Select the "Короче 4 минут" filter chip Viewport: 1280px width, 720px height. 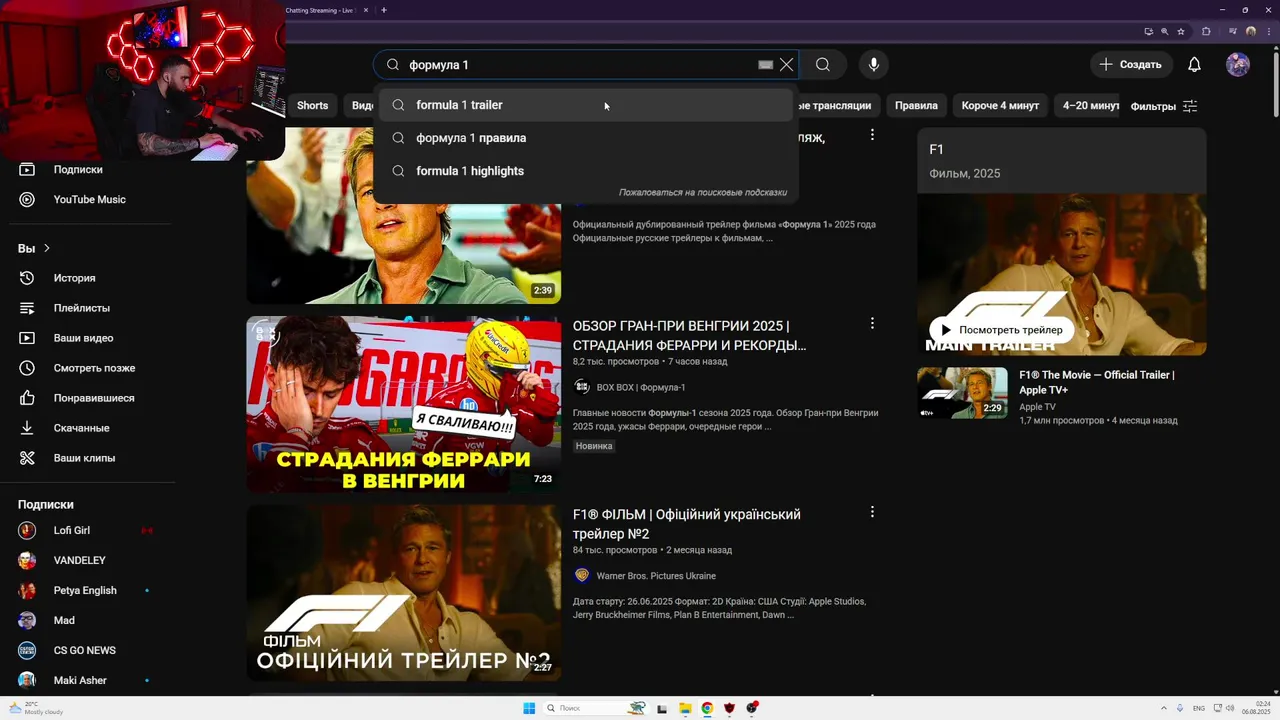(x=1000, y=106)
